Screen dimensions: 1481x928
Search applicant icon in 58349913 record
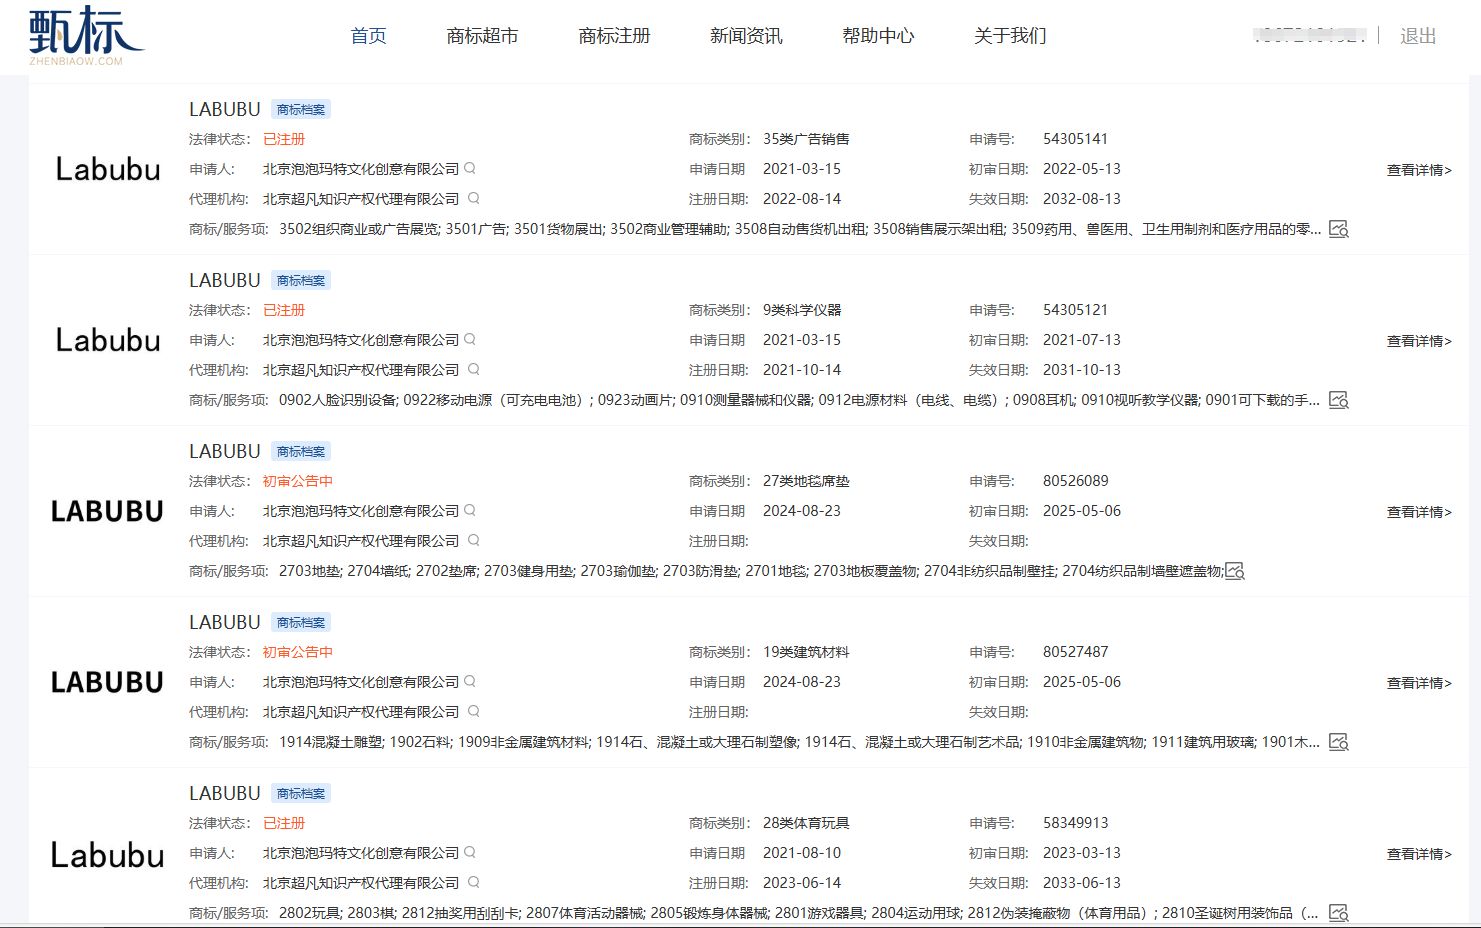(x=470, y=852)
